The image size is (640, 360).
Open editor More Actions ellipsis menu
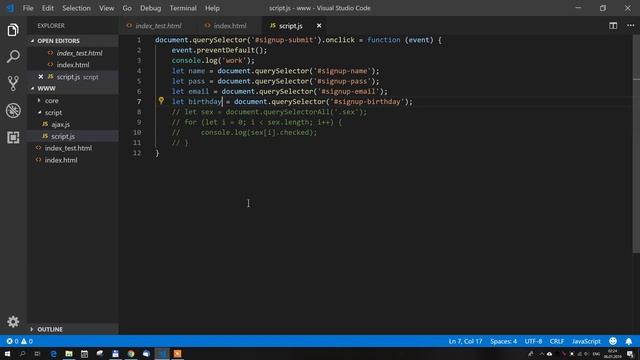click(x=631, y=25)
